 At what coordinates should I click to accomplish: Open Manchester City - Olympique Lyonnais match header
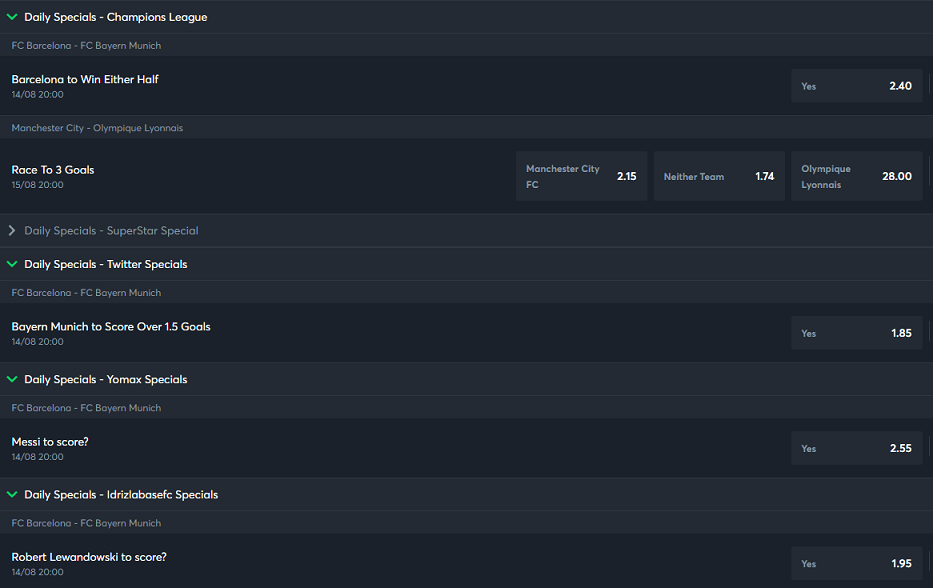pyautogui.click(x=97, y=127)
